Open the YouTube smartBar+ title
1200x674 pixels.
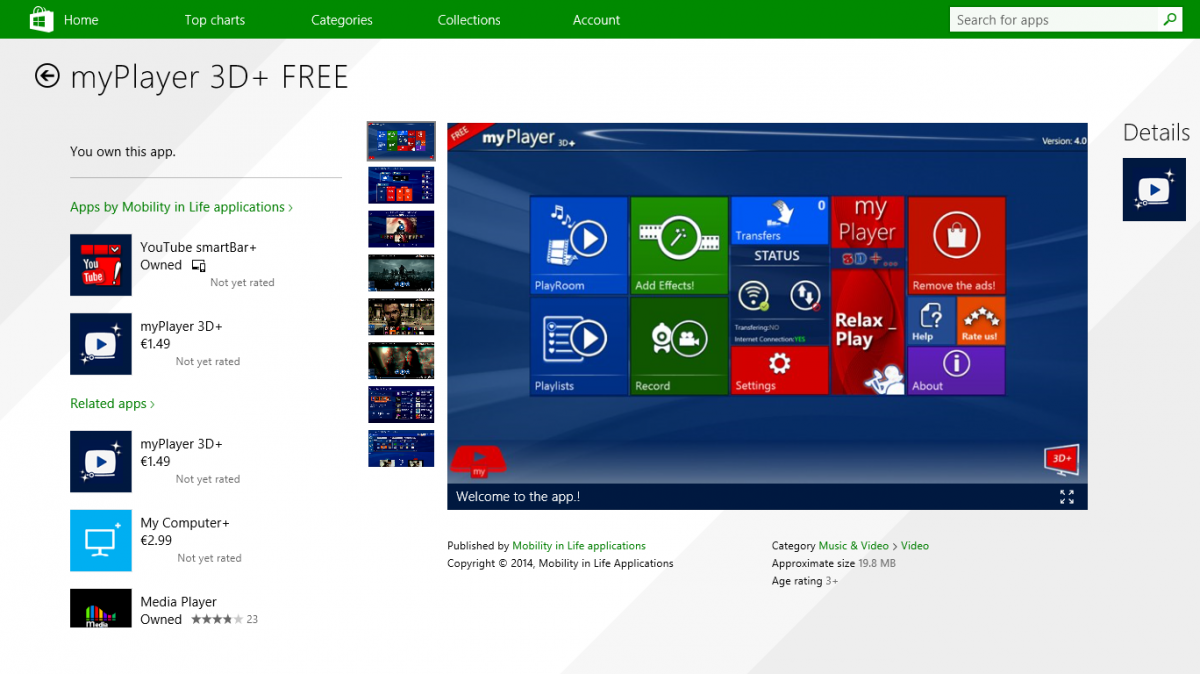tap(198, 247)
